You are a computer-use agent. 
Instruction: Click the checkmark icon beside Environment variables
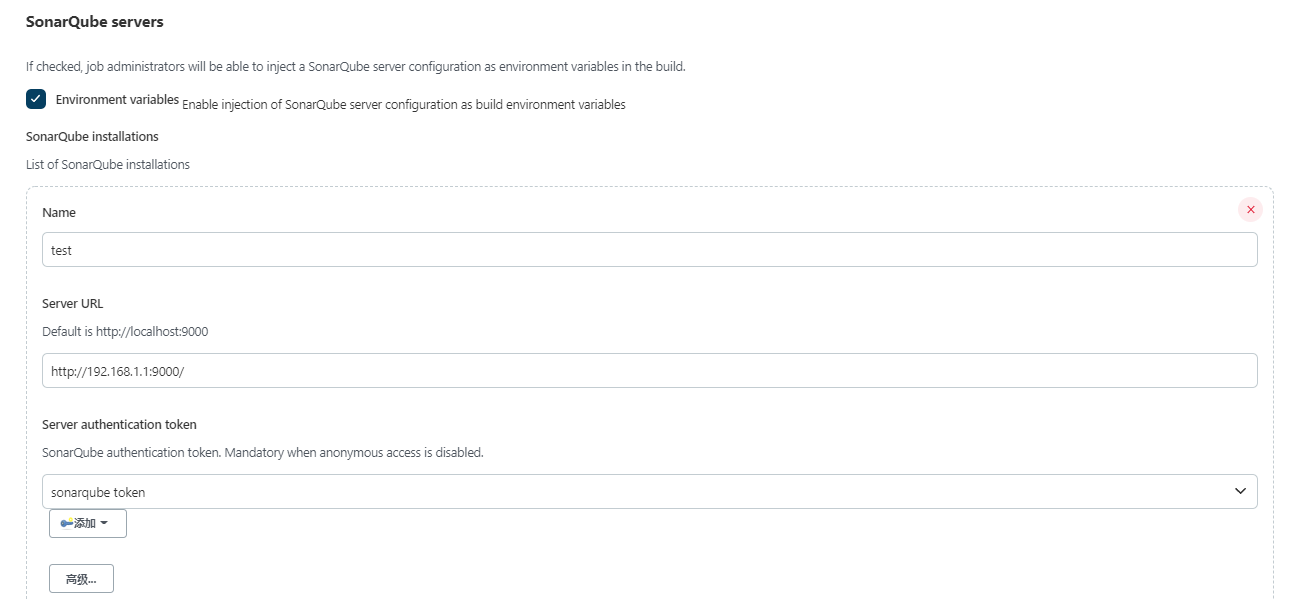(36, 99)
